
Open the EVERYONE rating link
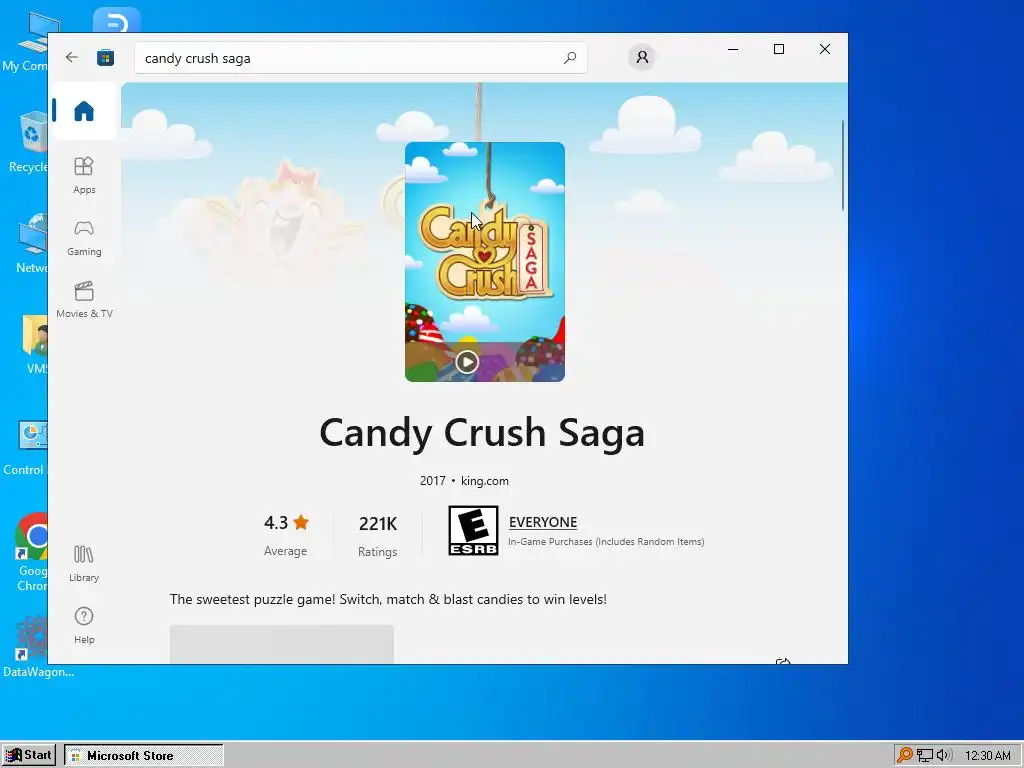tap(543, 522)
